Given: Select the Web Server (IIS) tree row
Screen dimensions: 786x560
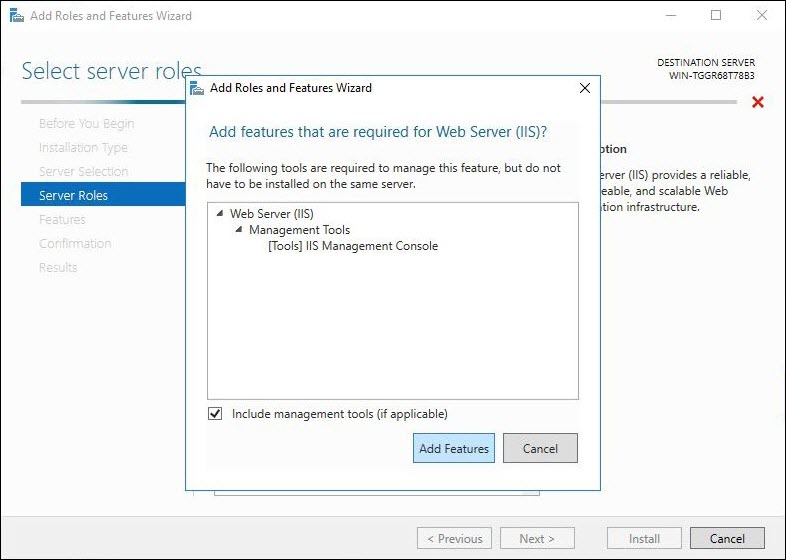Looking at the screenshot, I should [x=272, y=214].
